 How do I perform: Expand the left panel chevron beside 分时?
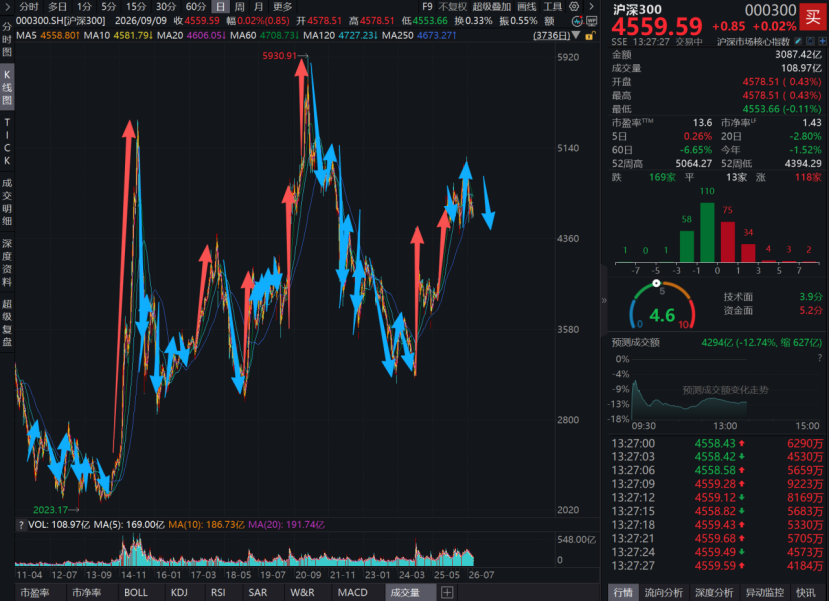click(7, 6)
